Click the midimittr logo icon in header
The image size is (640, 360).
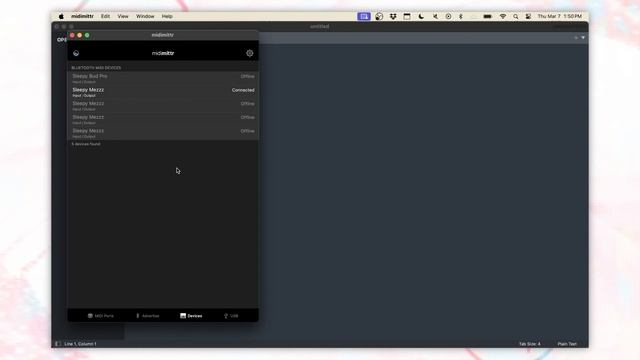pos(76,53)
